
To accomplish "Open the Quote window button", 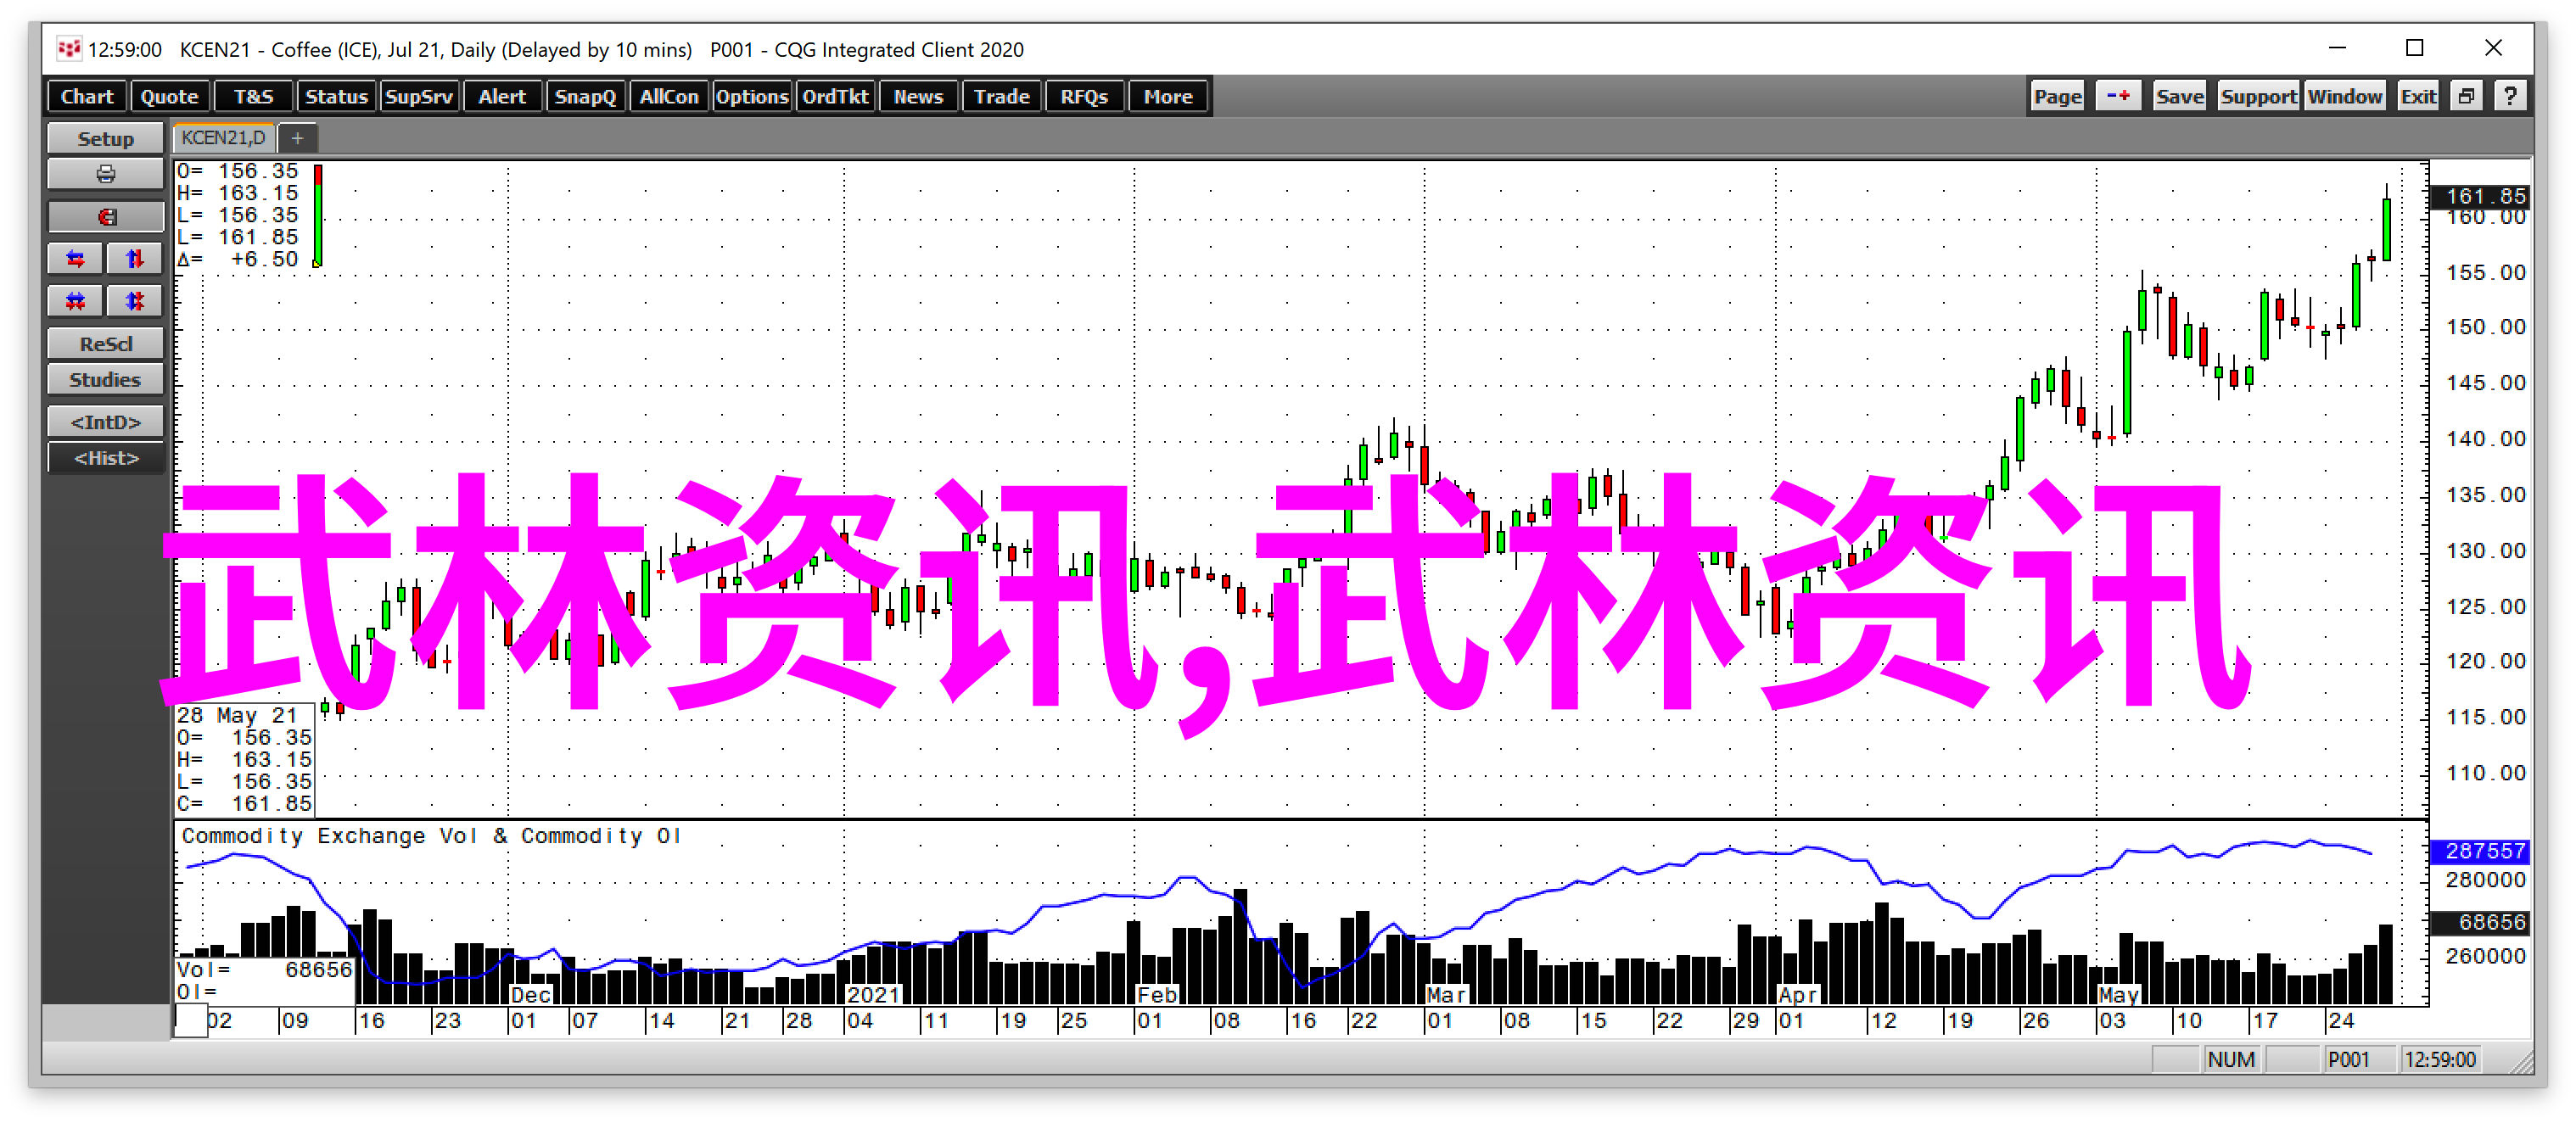I will click(x=169, y=97).
